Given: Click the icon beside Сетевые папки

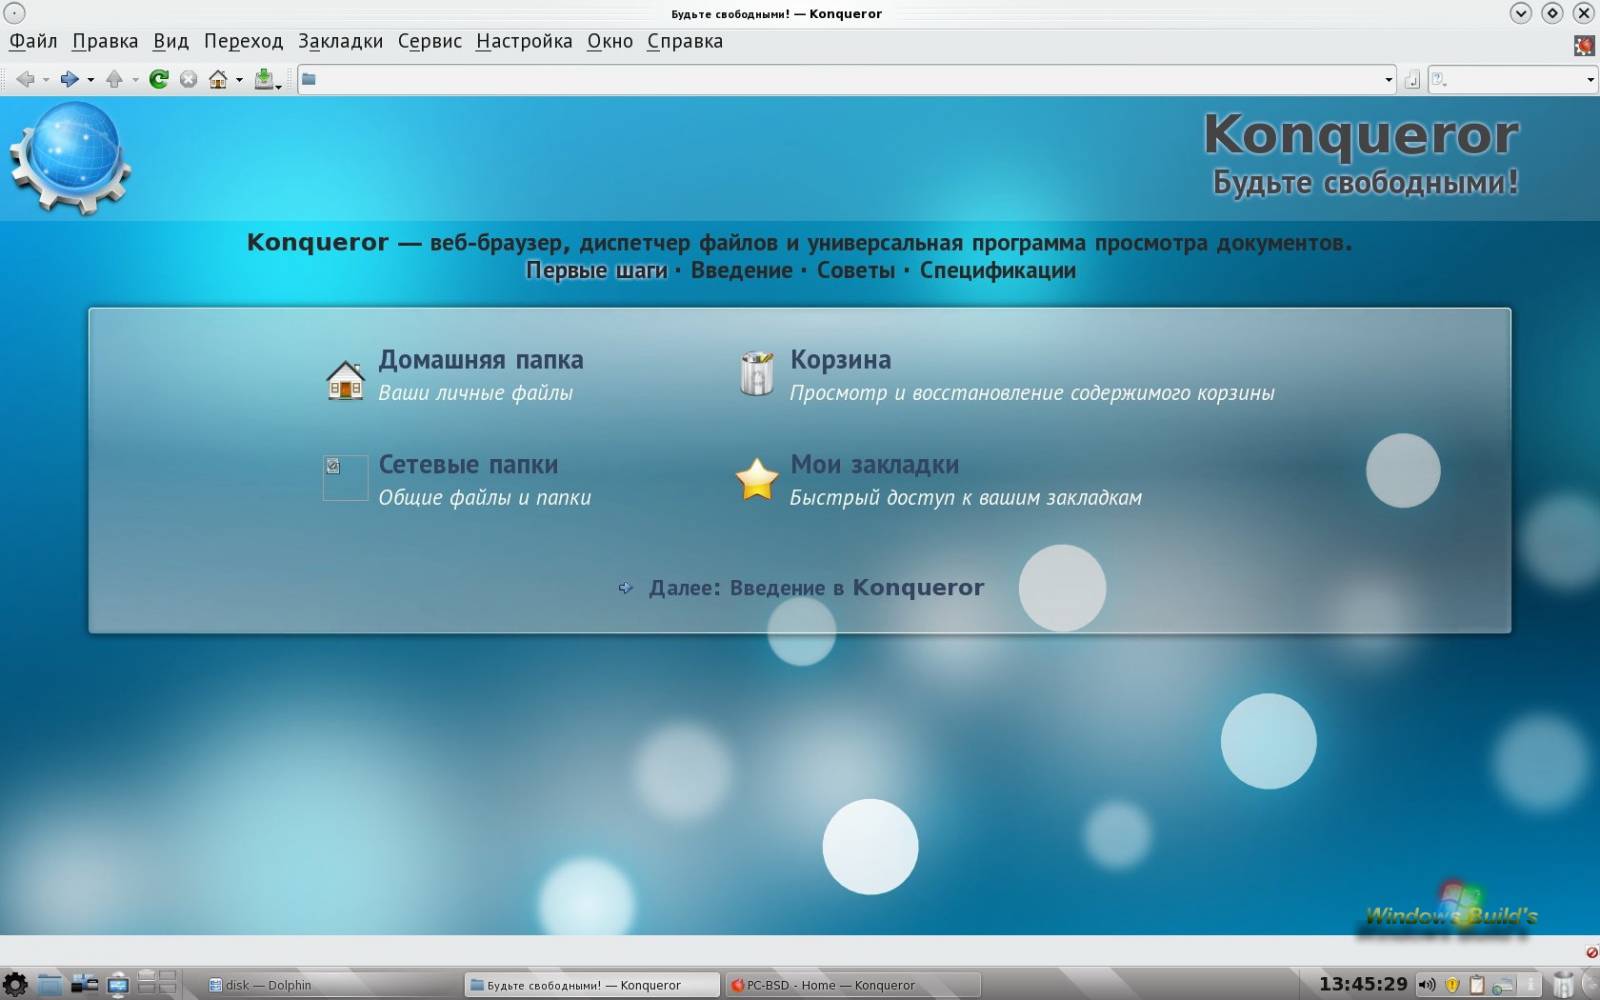Looking at the screenshot, I should tap(345, 478).
